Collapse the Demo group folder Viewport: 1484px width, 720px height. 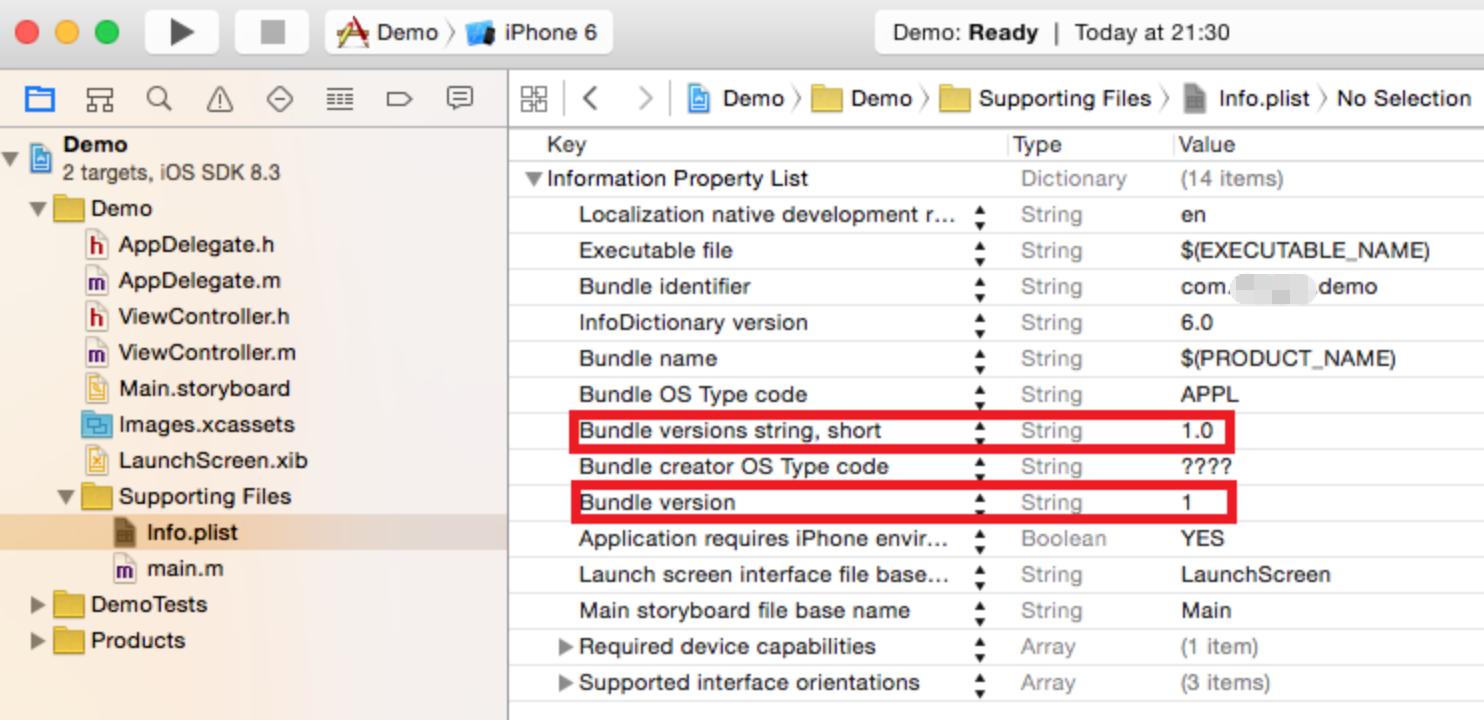[38, 209]
